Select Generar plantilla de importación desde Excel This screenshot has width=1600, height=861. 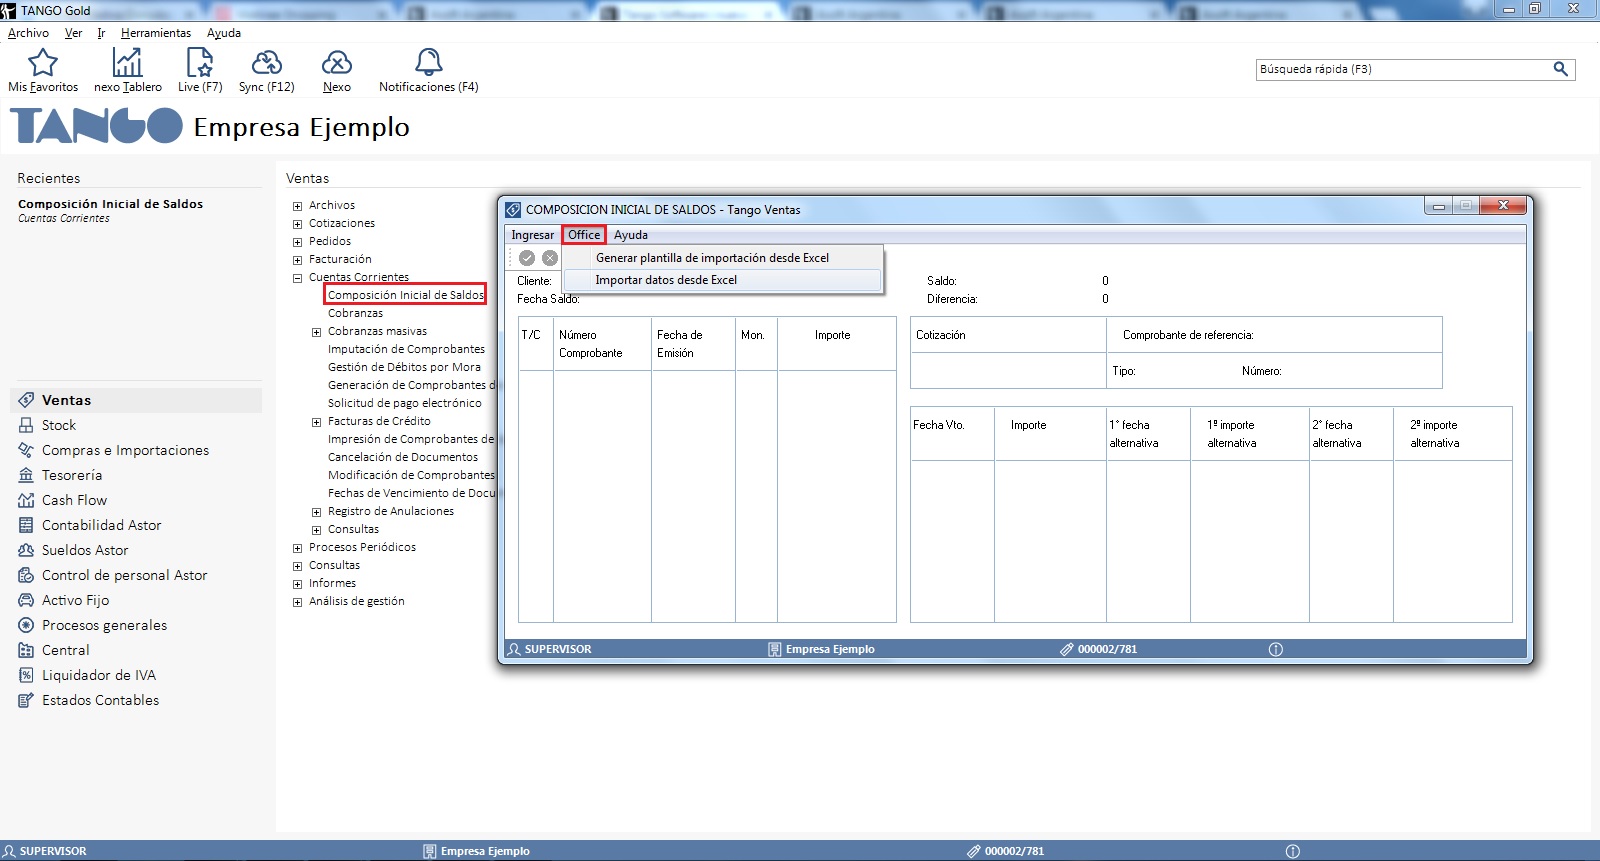(712, 258)
